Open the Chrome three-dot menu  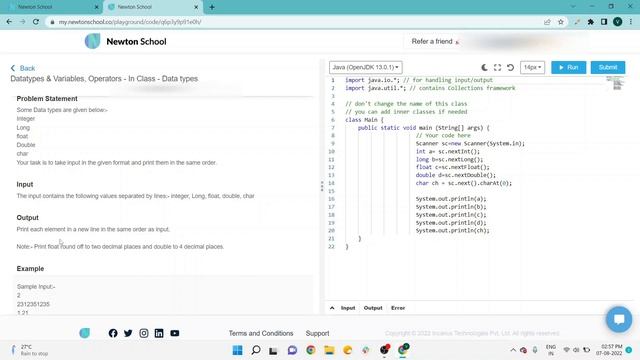[x=631, y=22]
